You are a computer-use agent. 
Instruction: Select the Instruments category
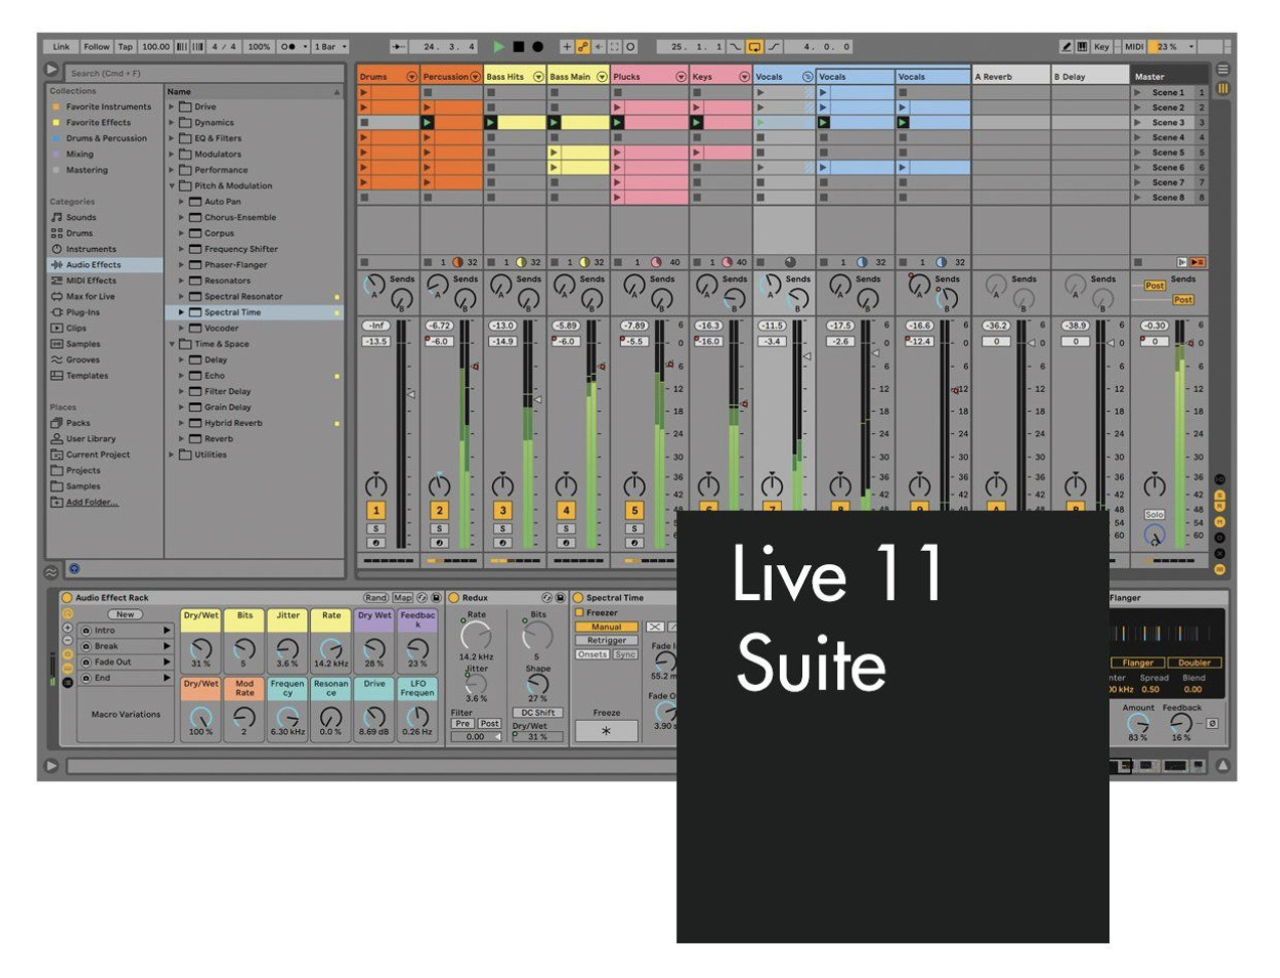pos(91,249)
